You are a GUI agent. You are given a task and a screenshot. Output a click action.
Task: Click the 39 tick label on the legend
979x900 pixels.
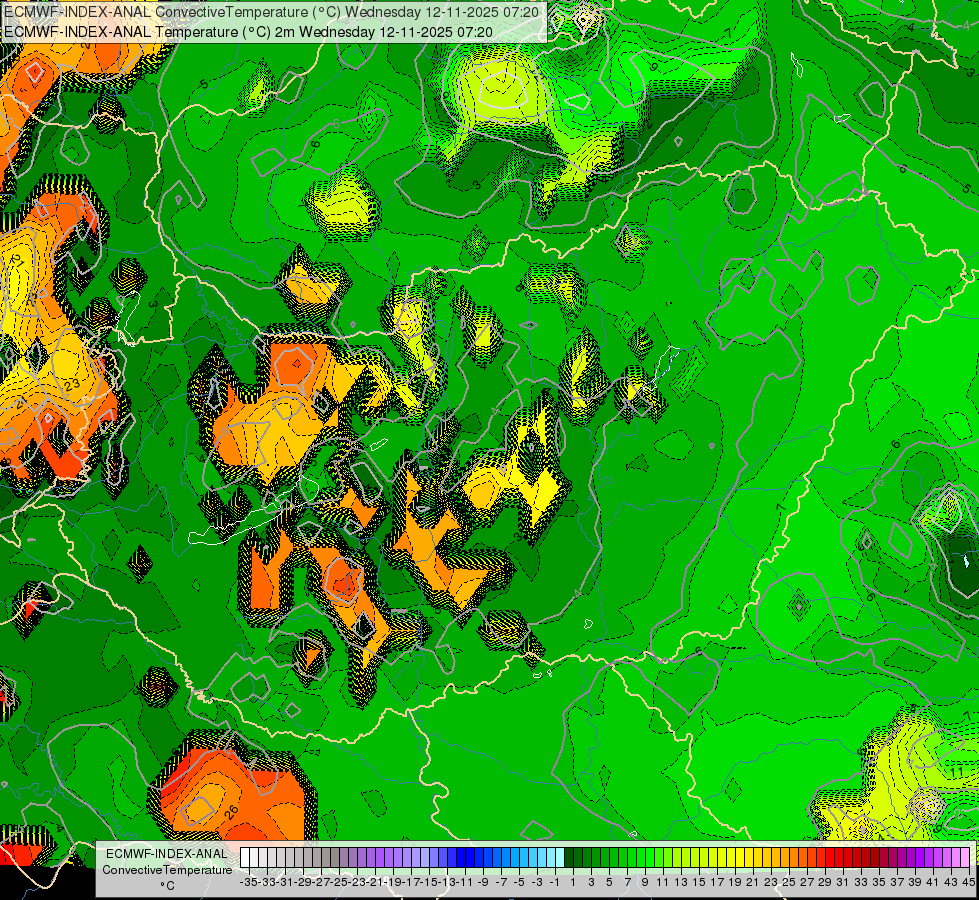[x=915, y=882]
